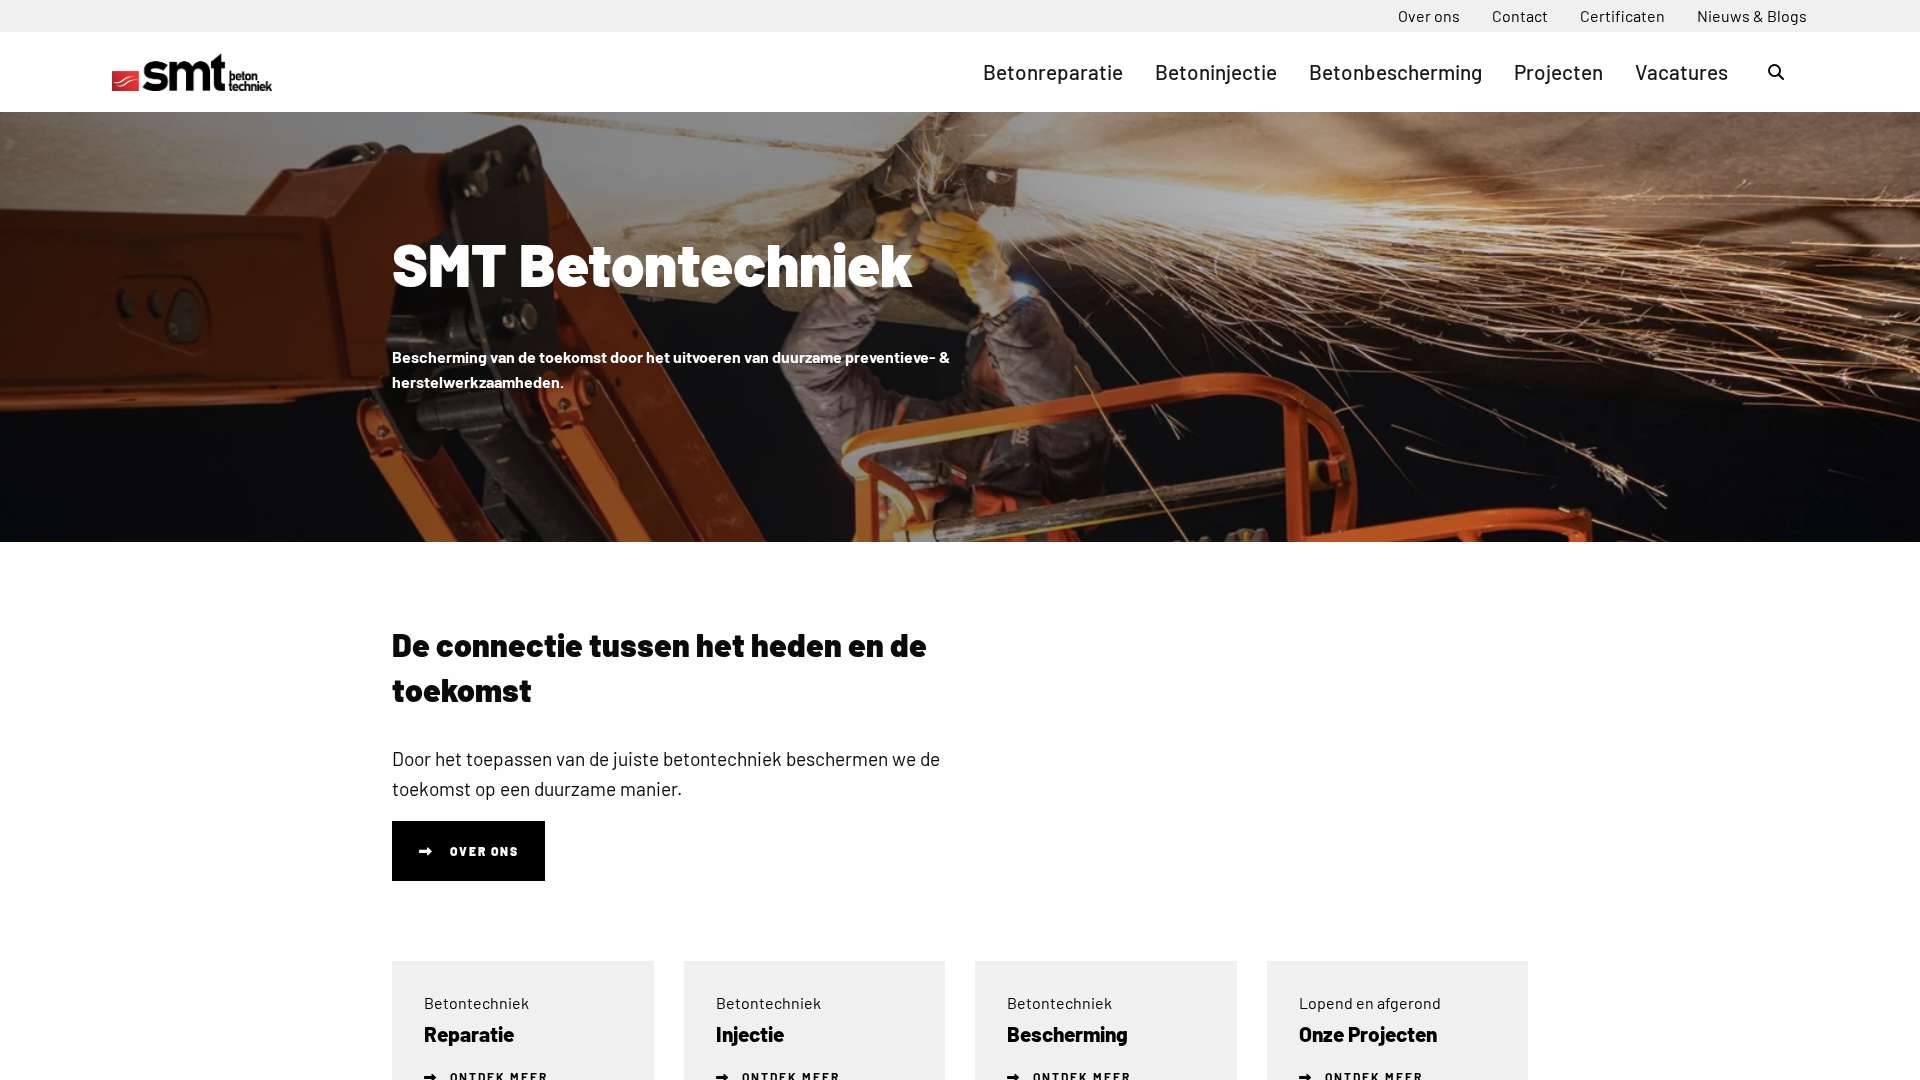The image size is (1920, 1080).
Task: Click the arrow icon on the Injectie card
Action: point(723,1076)
